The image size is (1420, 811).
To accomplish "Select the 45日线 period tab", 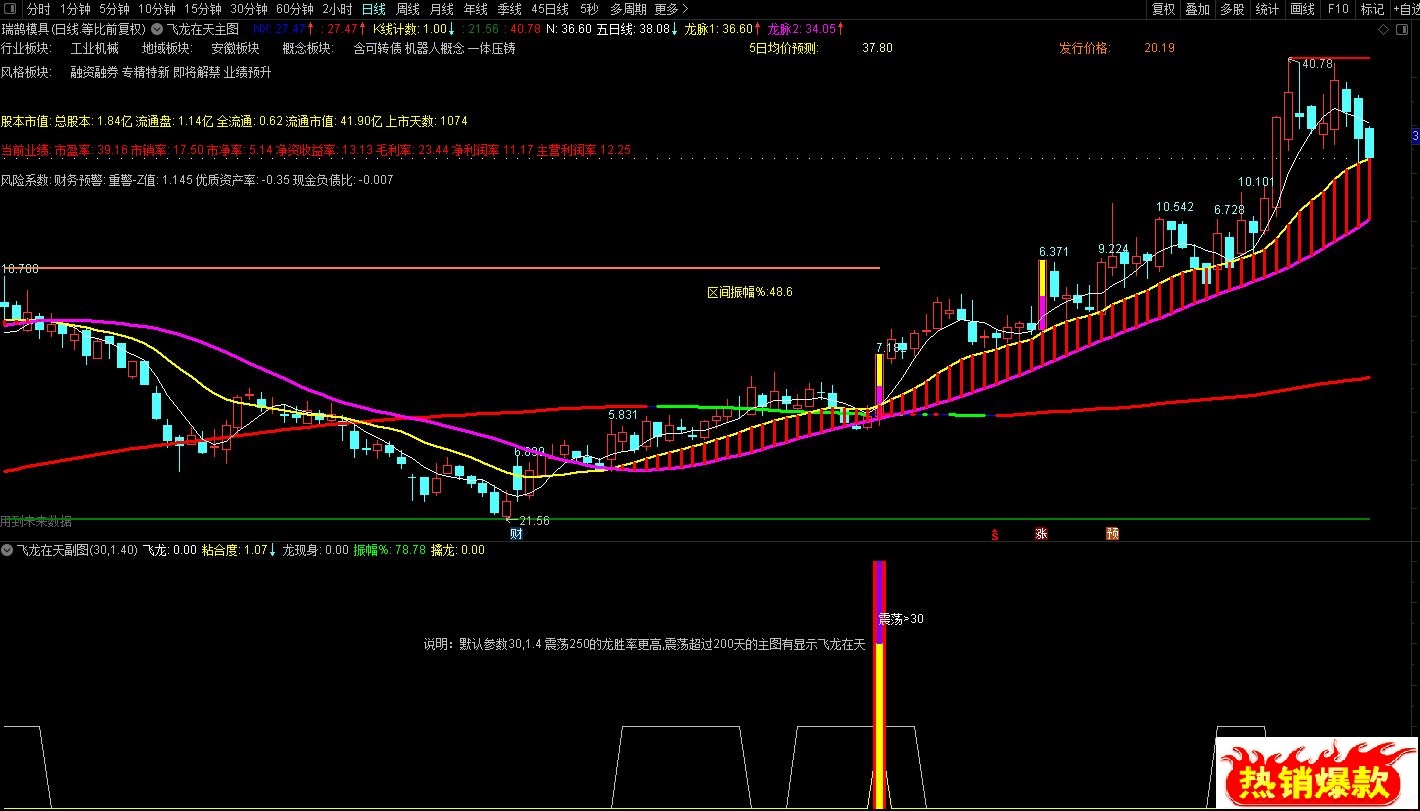I will 550,9.
